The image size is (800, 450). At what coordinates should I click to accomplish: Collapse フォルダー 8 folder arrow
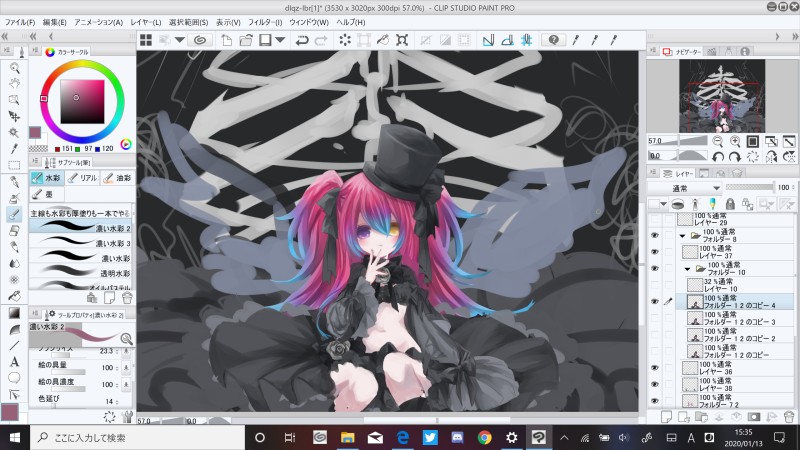[682, 236]
